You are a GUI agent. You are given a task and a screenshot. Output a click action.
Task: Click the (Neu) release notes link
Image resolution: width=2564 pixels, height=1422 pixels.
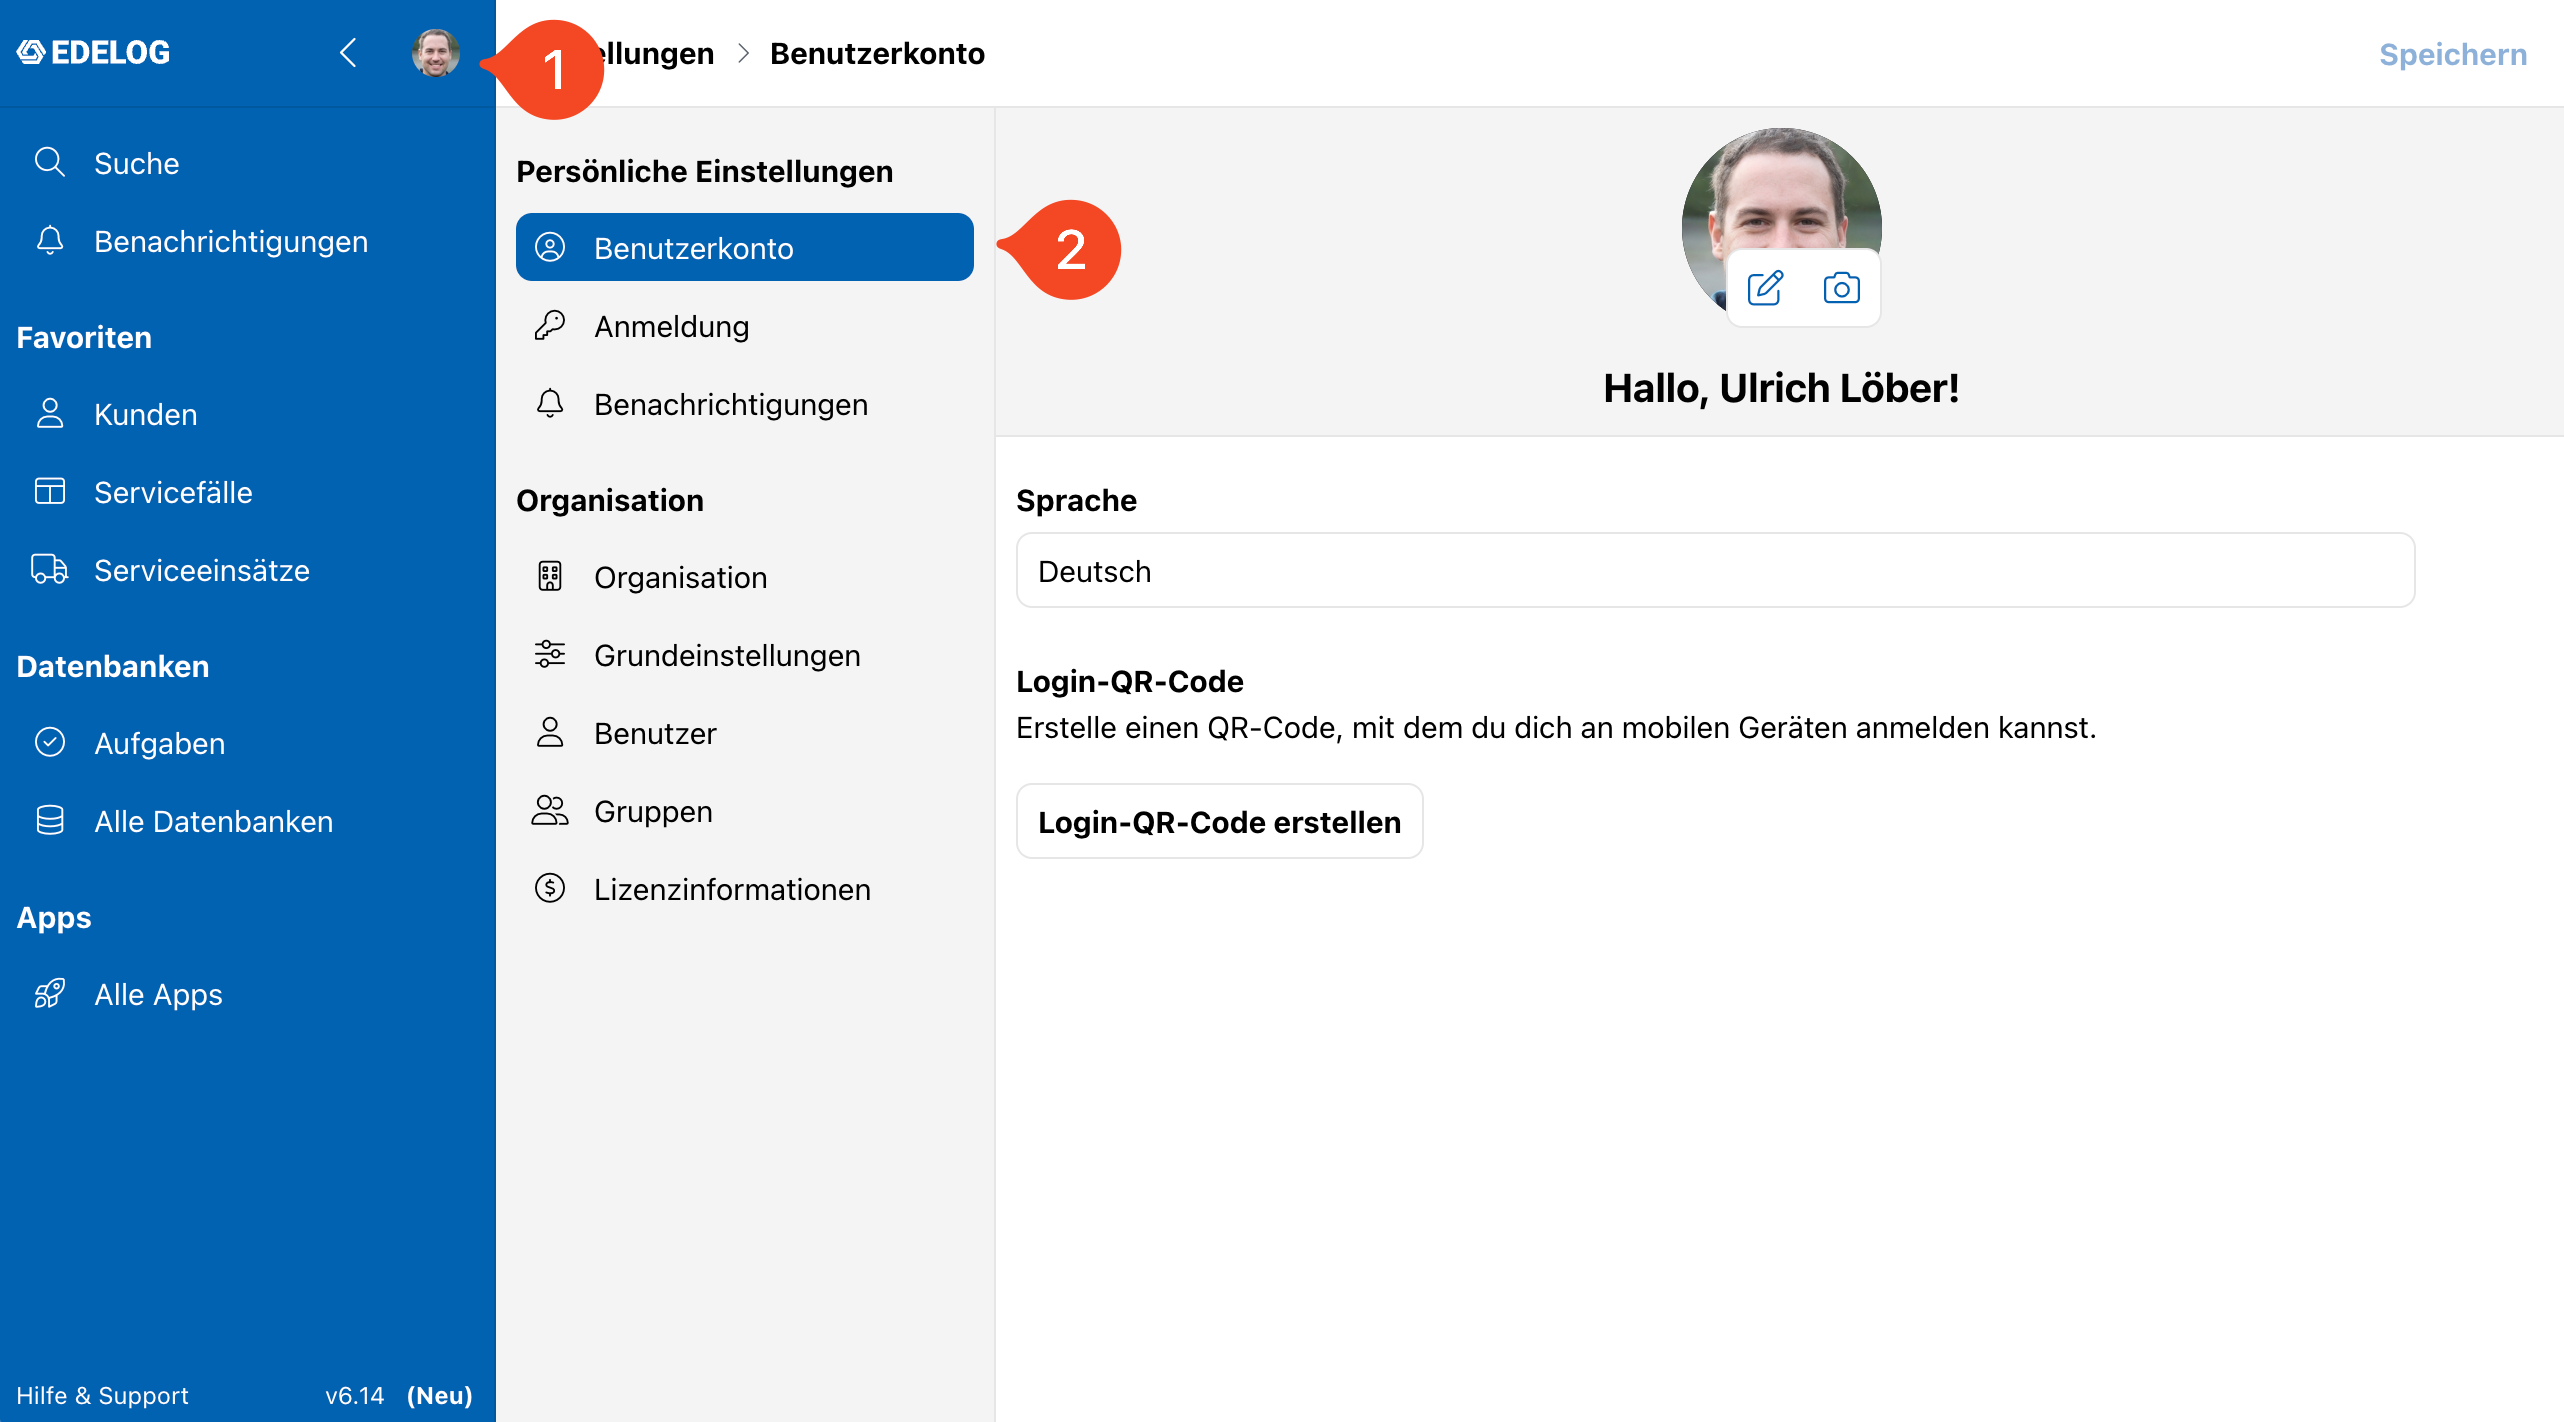[x=440, y=1395]
